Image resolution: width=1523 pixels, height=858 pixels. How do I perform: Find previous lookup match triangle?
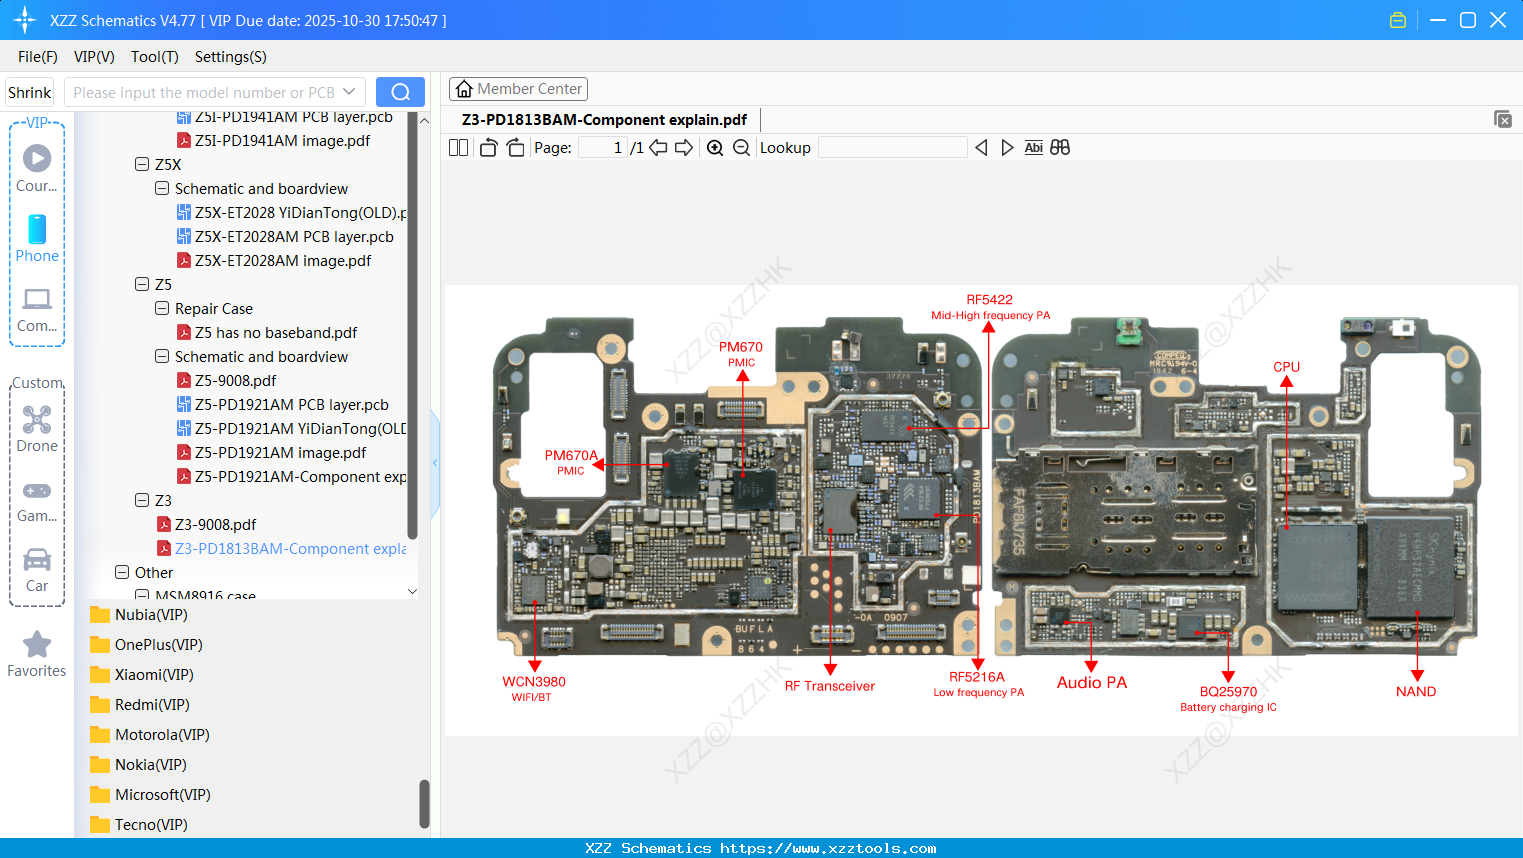981,147
